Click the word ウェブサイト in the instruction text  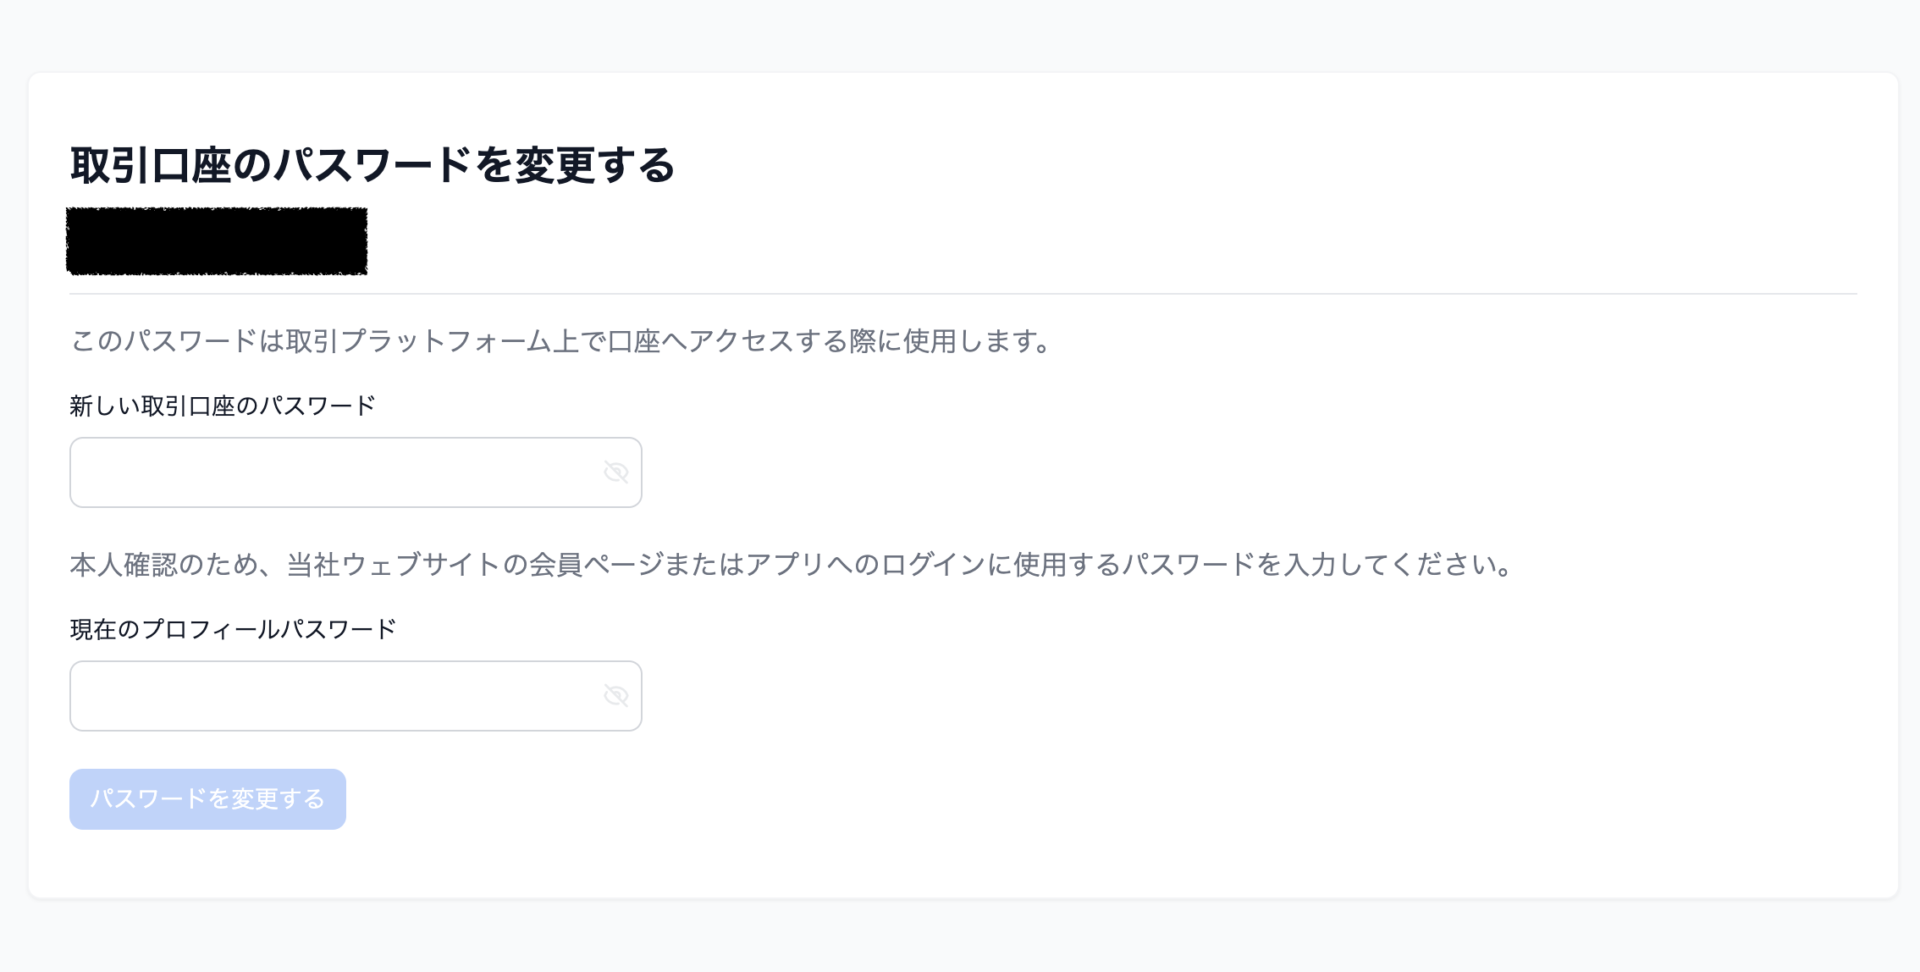point(420,565)
